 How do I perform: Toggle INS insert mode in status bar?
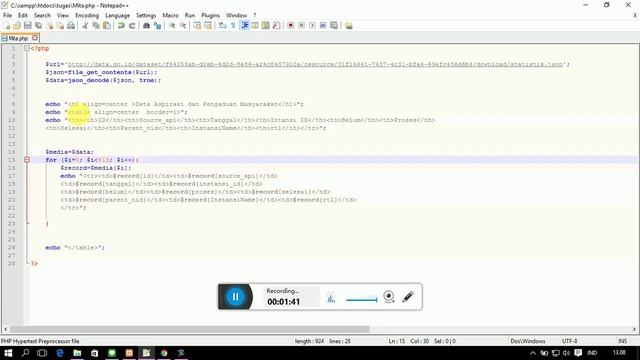622,341
